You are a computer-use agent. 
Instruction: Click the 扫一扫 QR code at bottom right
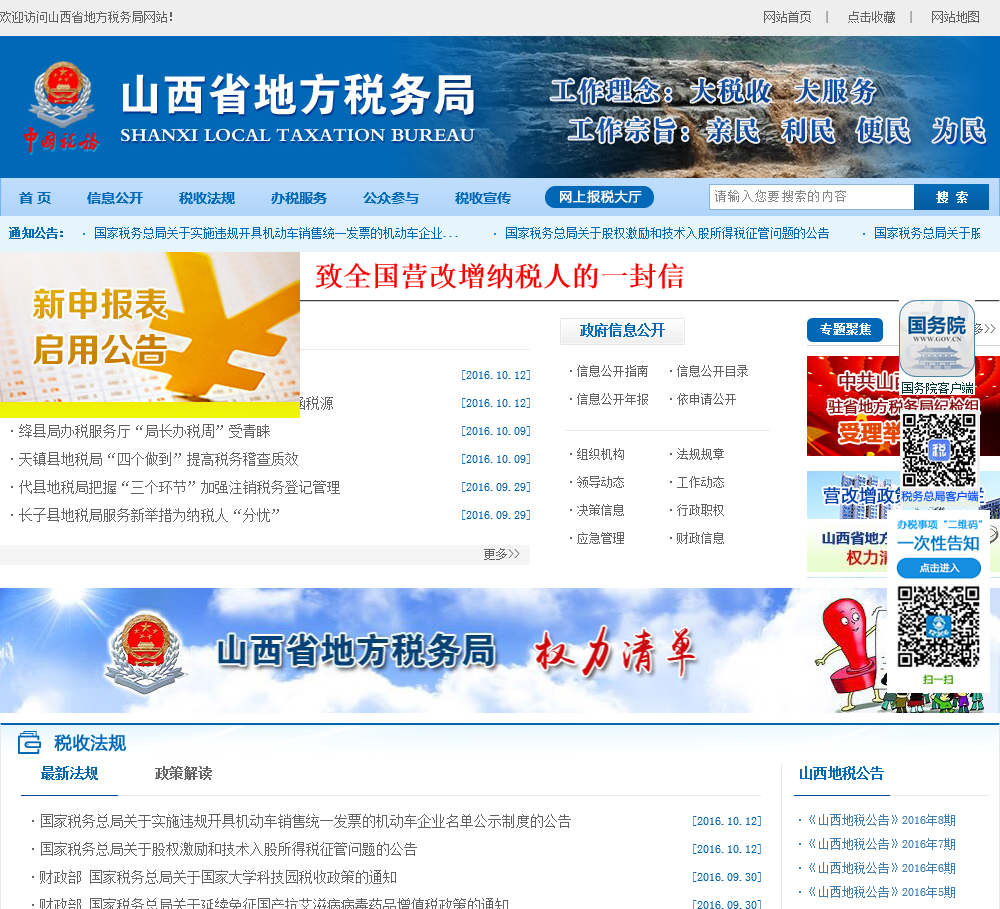click(x=938, y=627)
